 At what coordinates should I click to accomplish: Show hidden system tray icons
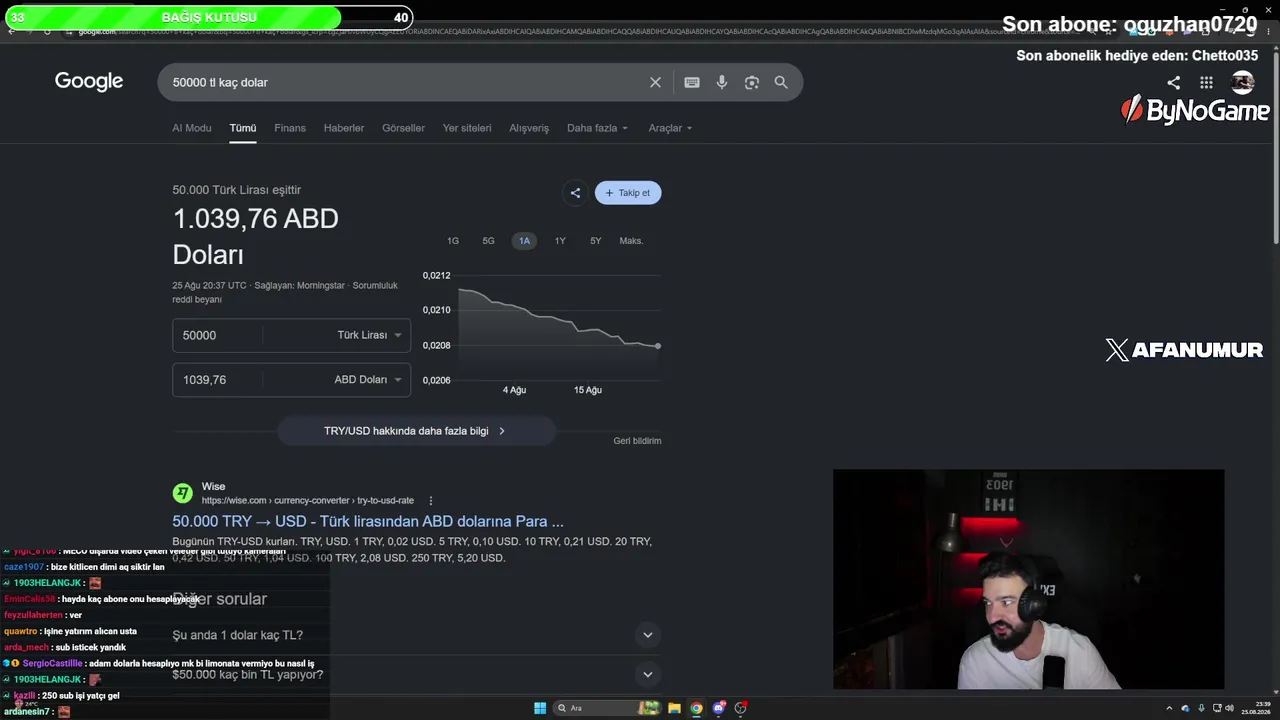click(x=1169, y=708)
